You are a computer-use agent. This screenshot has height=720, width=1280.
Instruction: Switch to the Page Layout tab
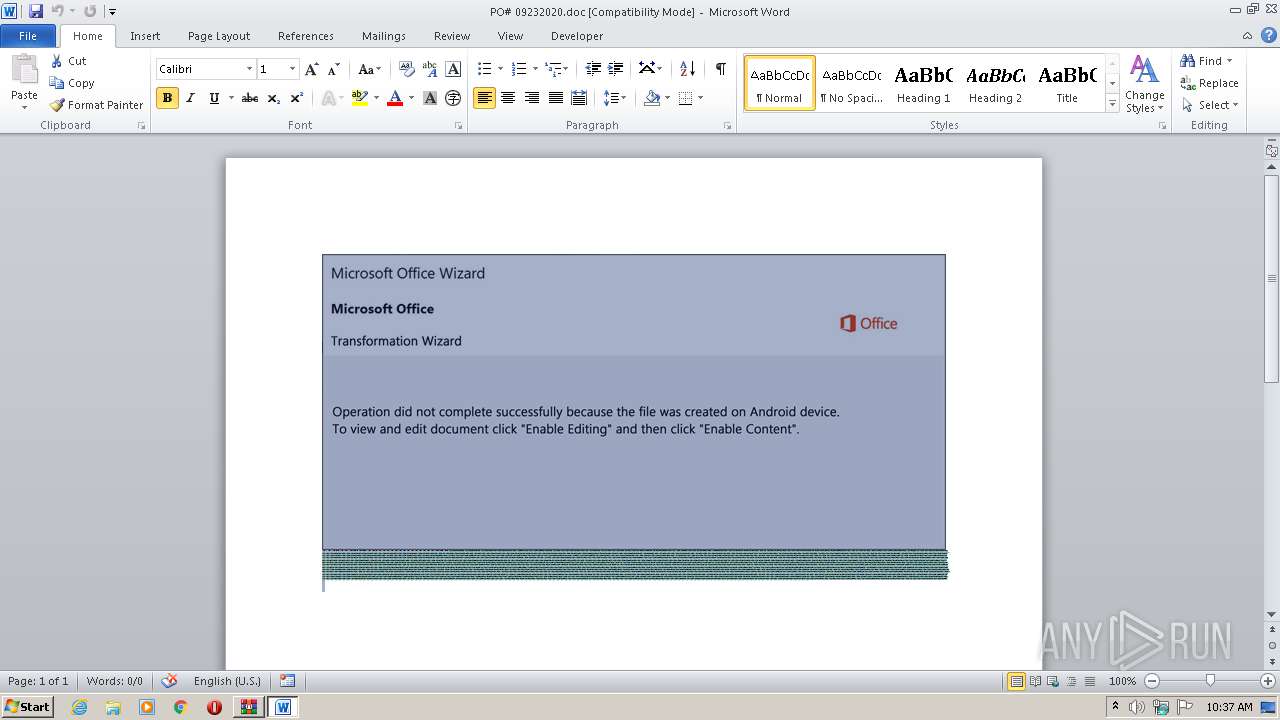(219, 36)
